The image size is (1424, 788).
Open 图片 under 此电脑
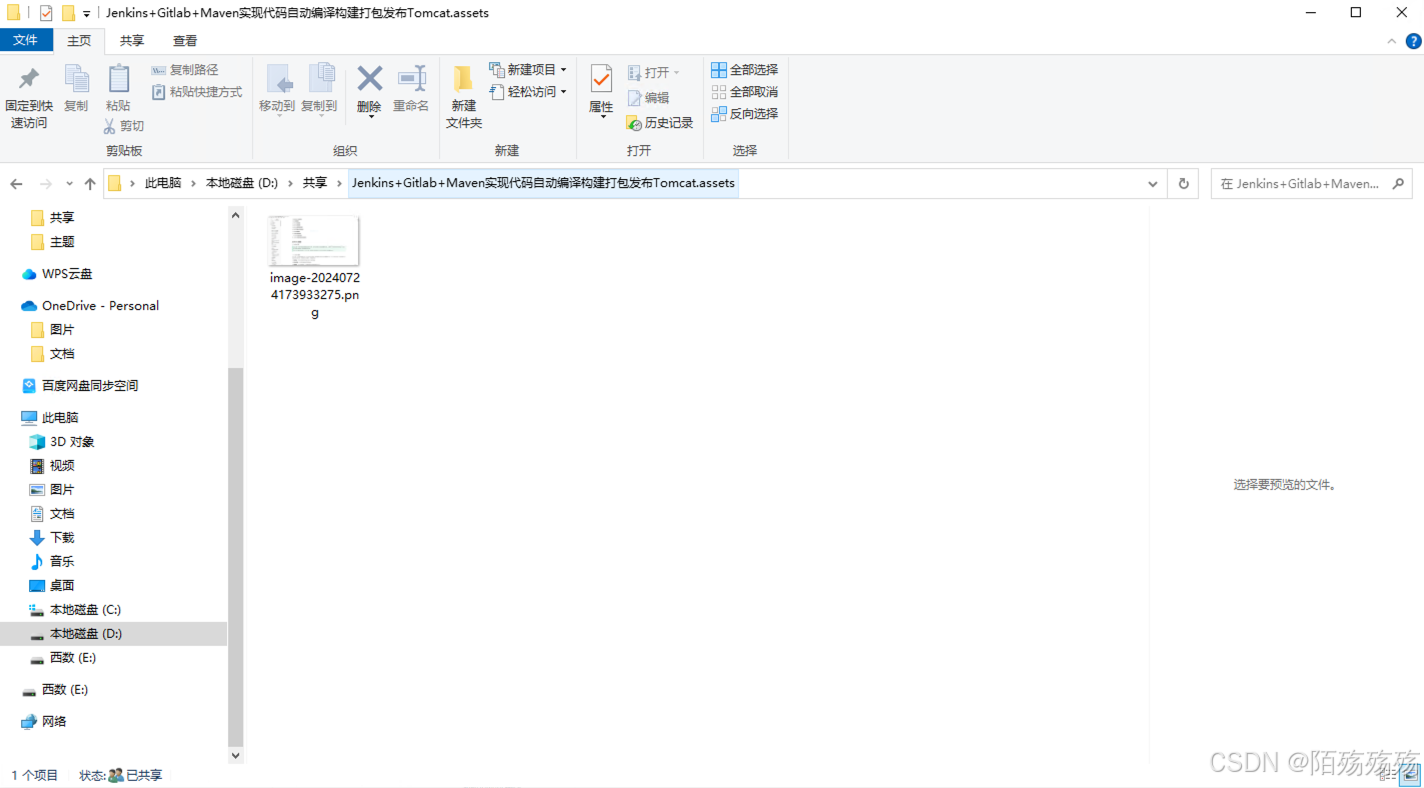click(62, 489)
